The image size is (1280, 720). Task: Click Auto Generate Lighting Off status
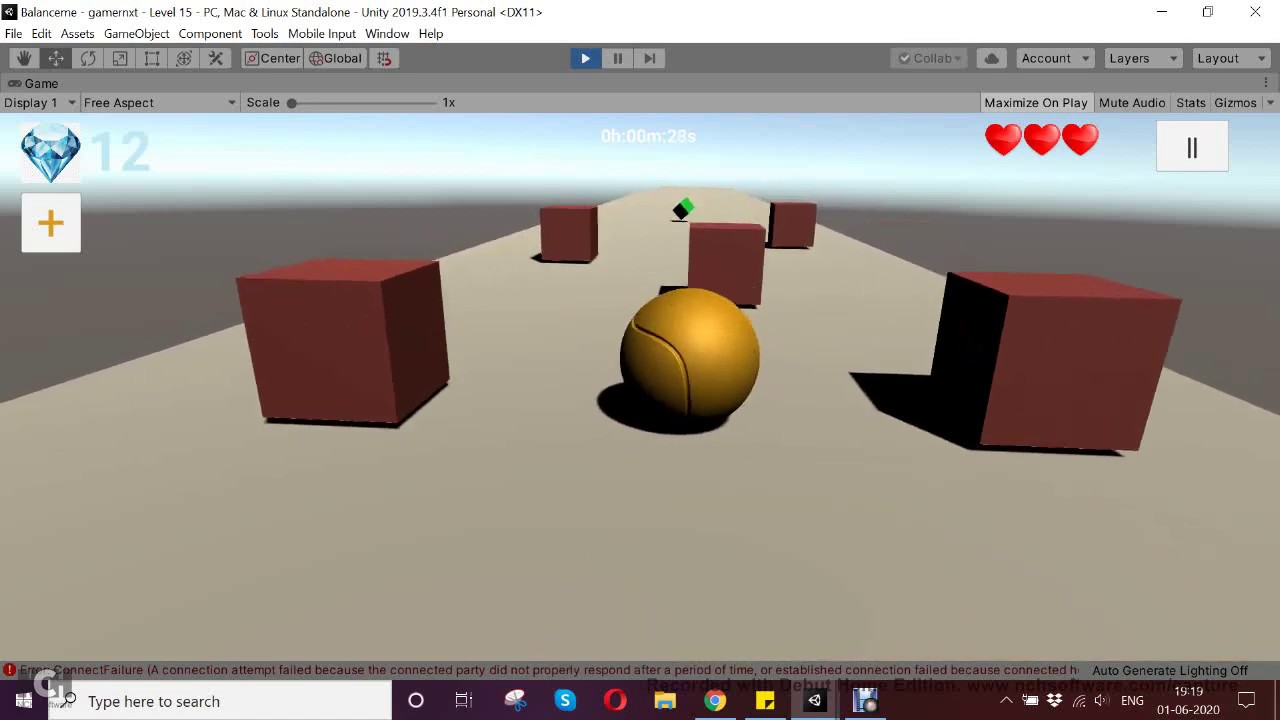1170,670
